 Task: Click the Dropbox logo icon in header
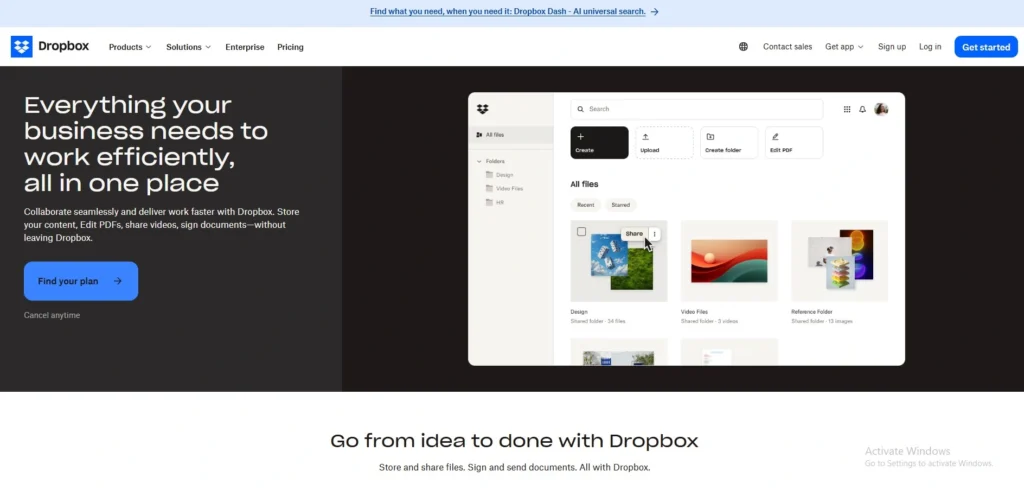pos(22,46)
